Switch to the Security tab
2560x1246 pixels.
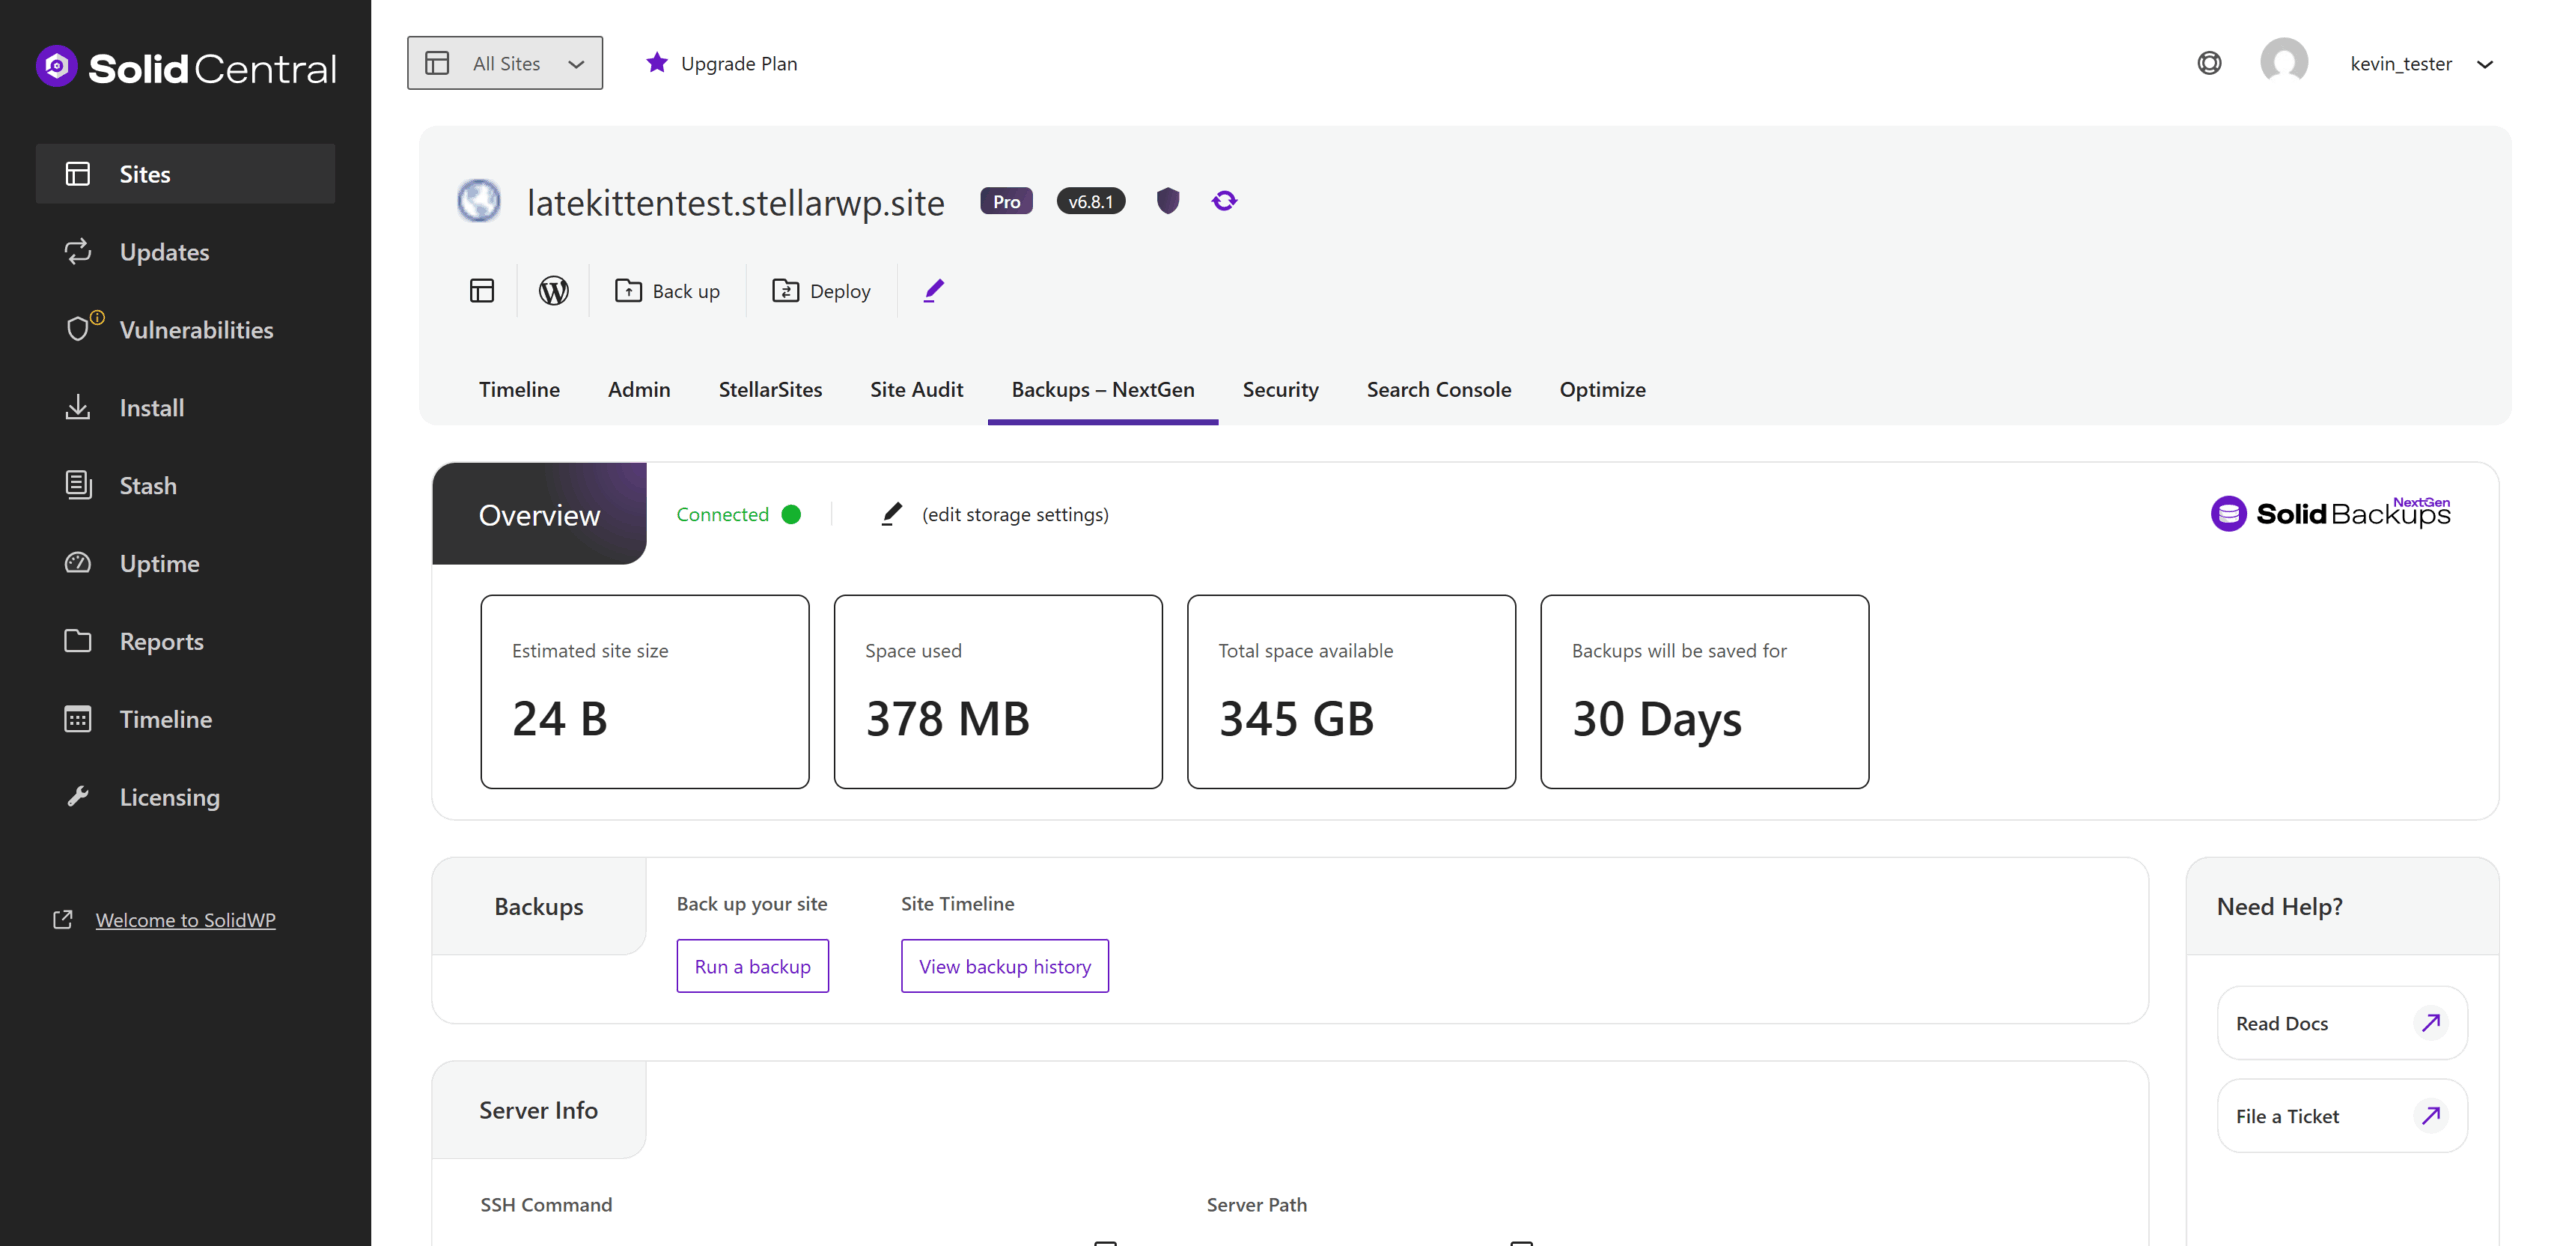coord(1281,389)
